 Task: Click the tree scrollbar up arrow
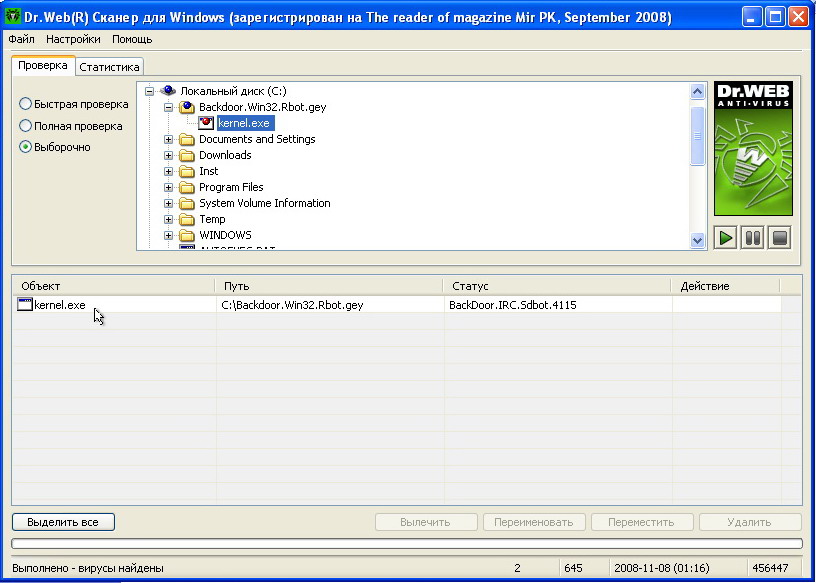(x=697, y=92)
